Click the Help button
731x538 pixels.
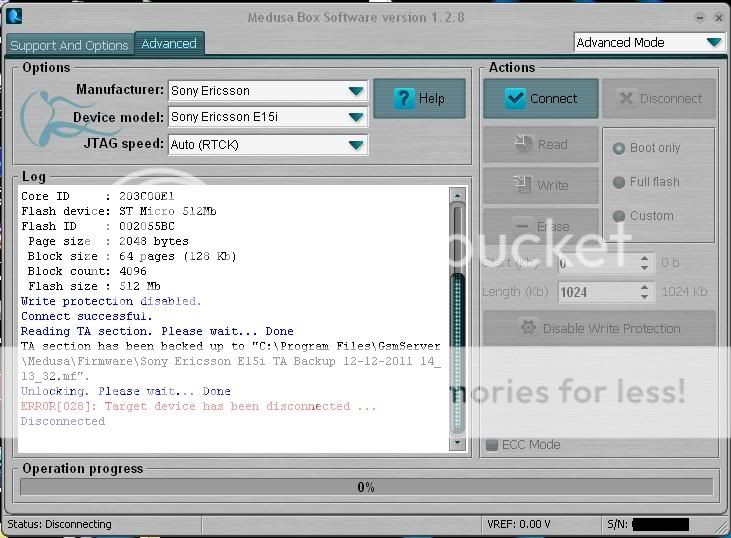(419, 98)
